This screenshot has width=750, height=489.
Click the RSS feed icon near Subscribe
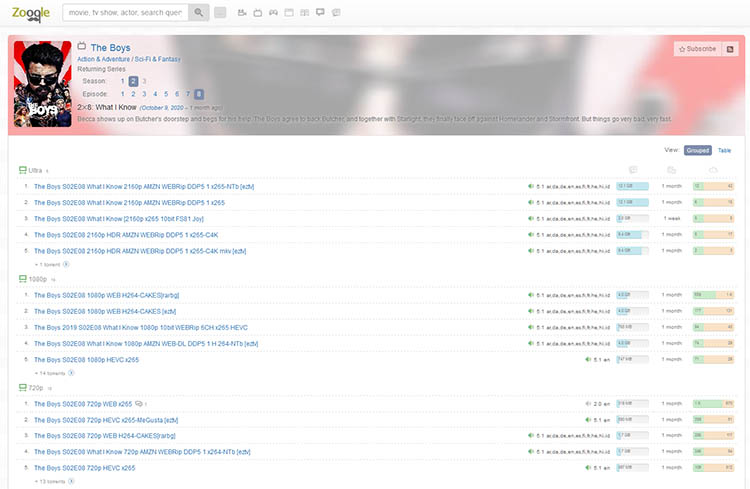click(730, 49)
